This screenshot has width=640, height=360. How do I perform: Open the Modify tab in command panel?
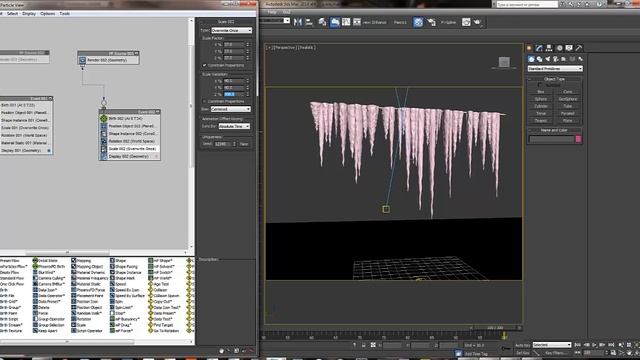[x=539, y=48]
